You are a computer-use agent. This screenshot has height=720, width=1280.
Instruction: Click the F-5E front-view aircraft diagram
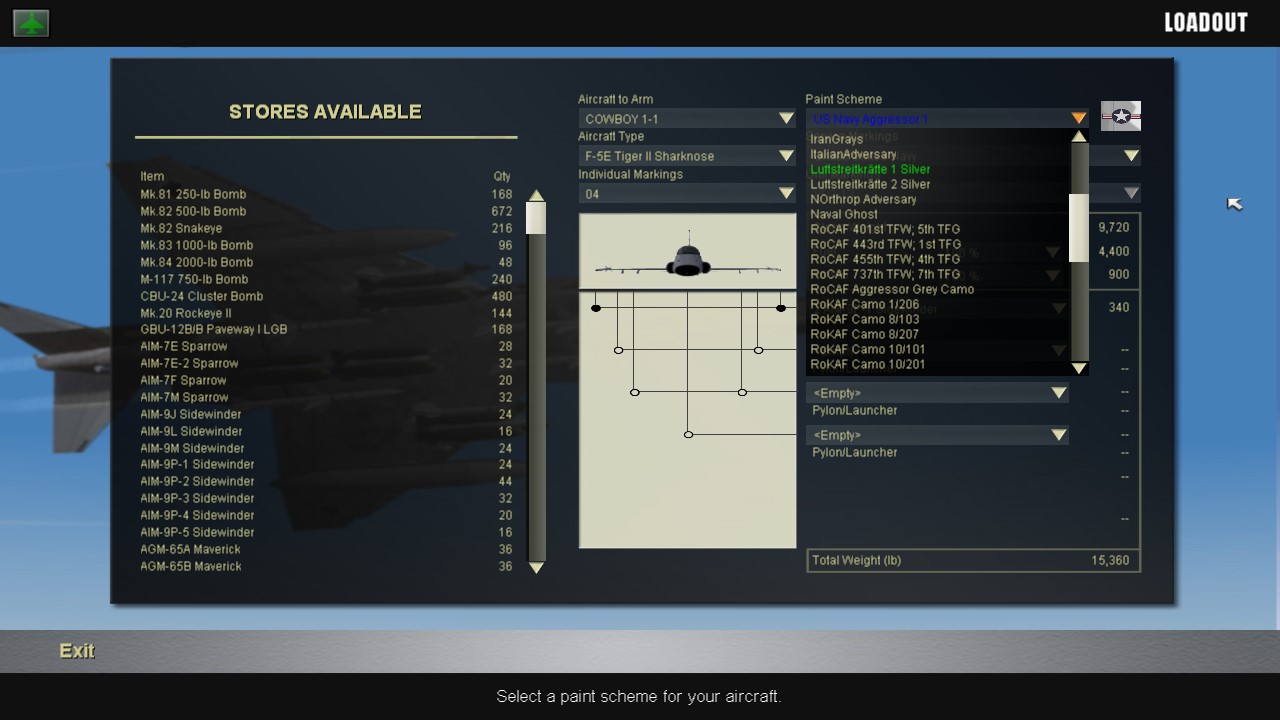pos(687,257)
